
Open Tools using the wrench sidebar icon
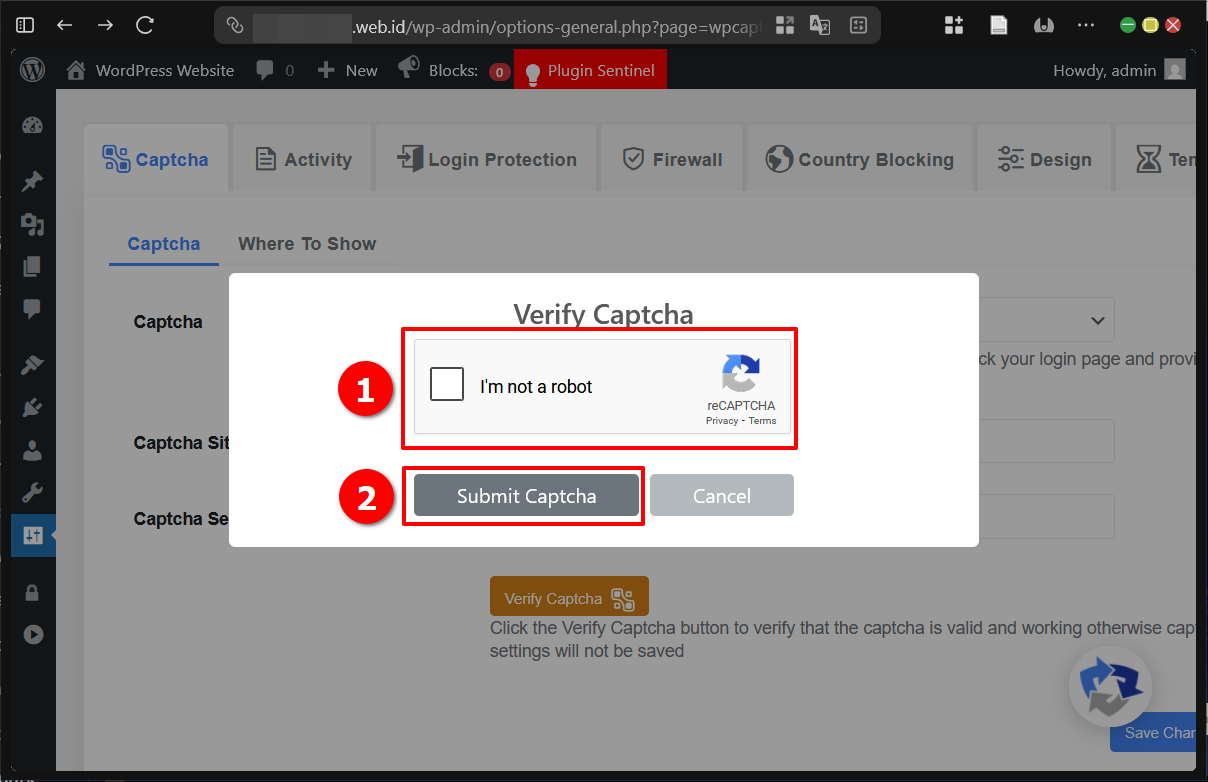point(32,492)
